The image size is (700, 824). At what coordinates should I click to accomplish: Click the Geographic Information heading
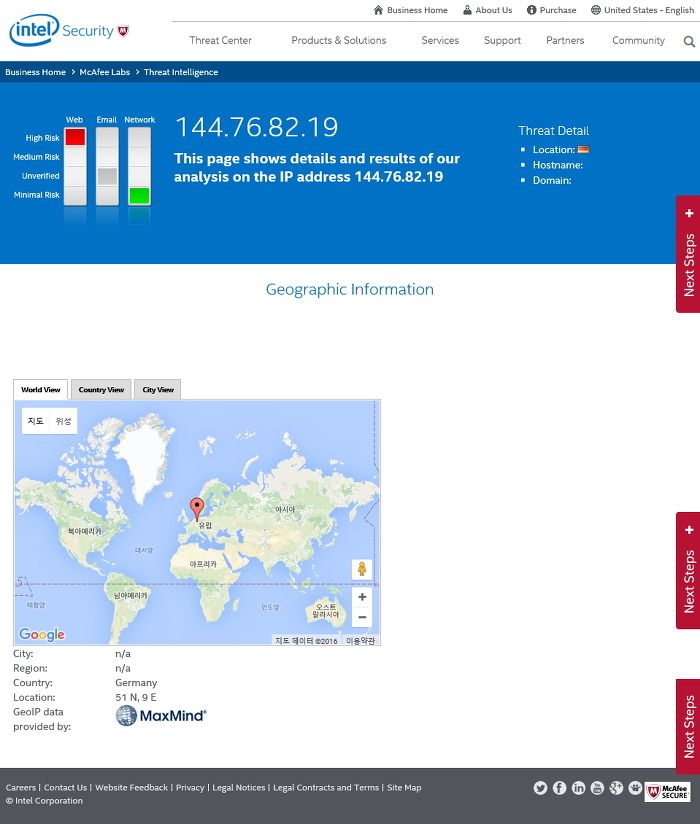pos(349,289)
